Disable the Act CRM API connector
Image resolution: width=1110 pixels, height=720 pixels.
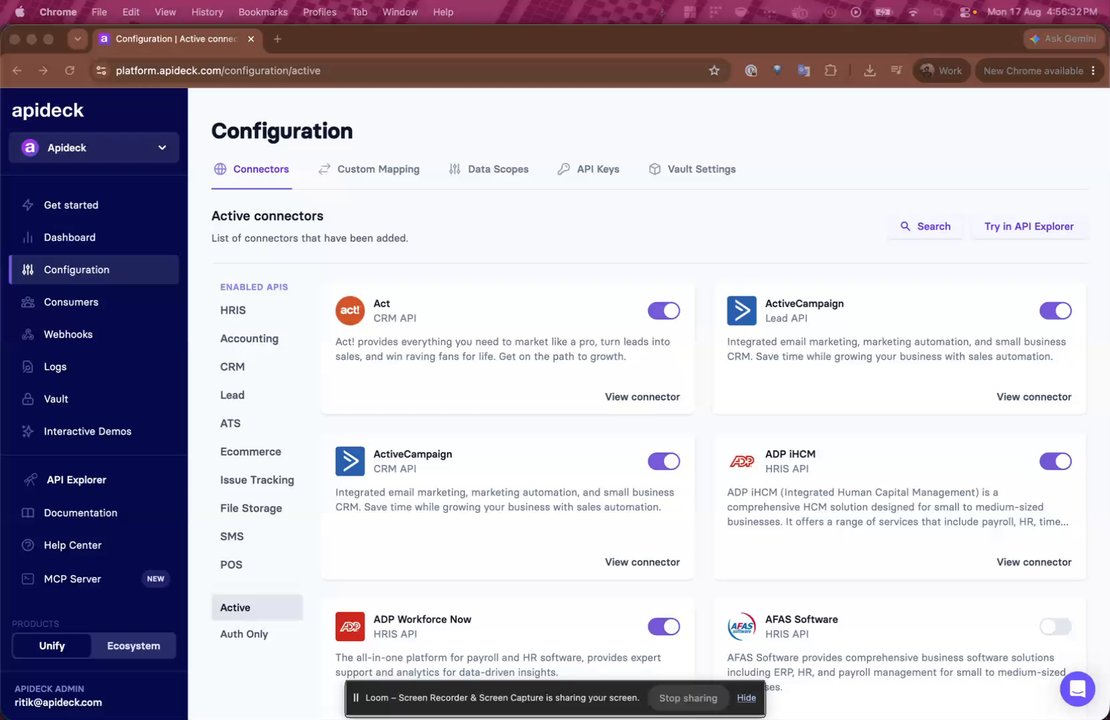click(x=663, y=311)
